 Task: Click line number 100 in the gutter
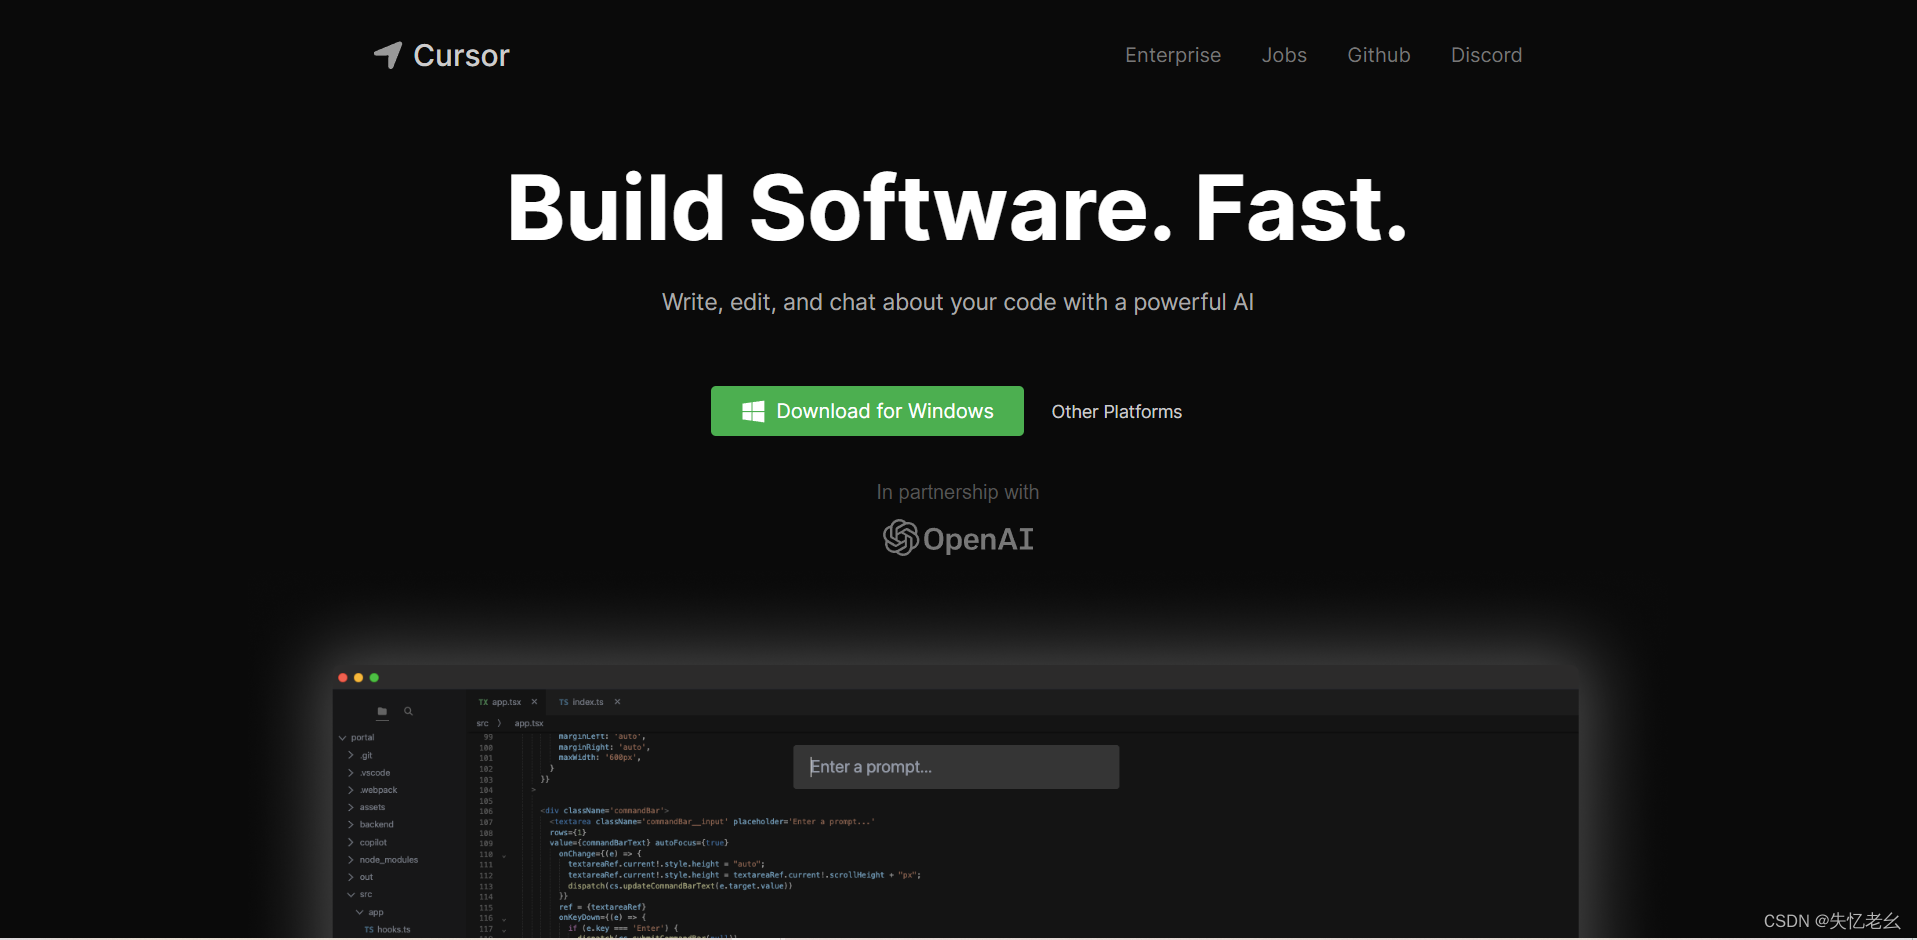tap(486, 748)
